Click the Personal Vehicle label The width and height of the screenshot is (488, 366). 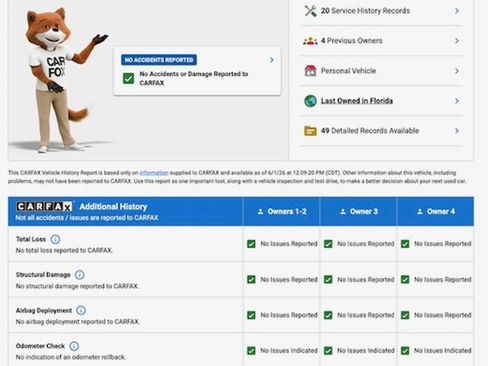348,71
